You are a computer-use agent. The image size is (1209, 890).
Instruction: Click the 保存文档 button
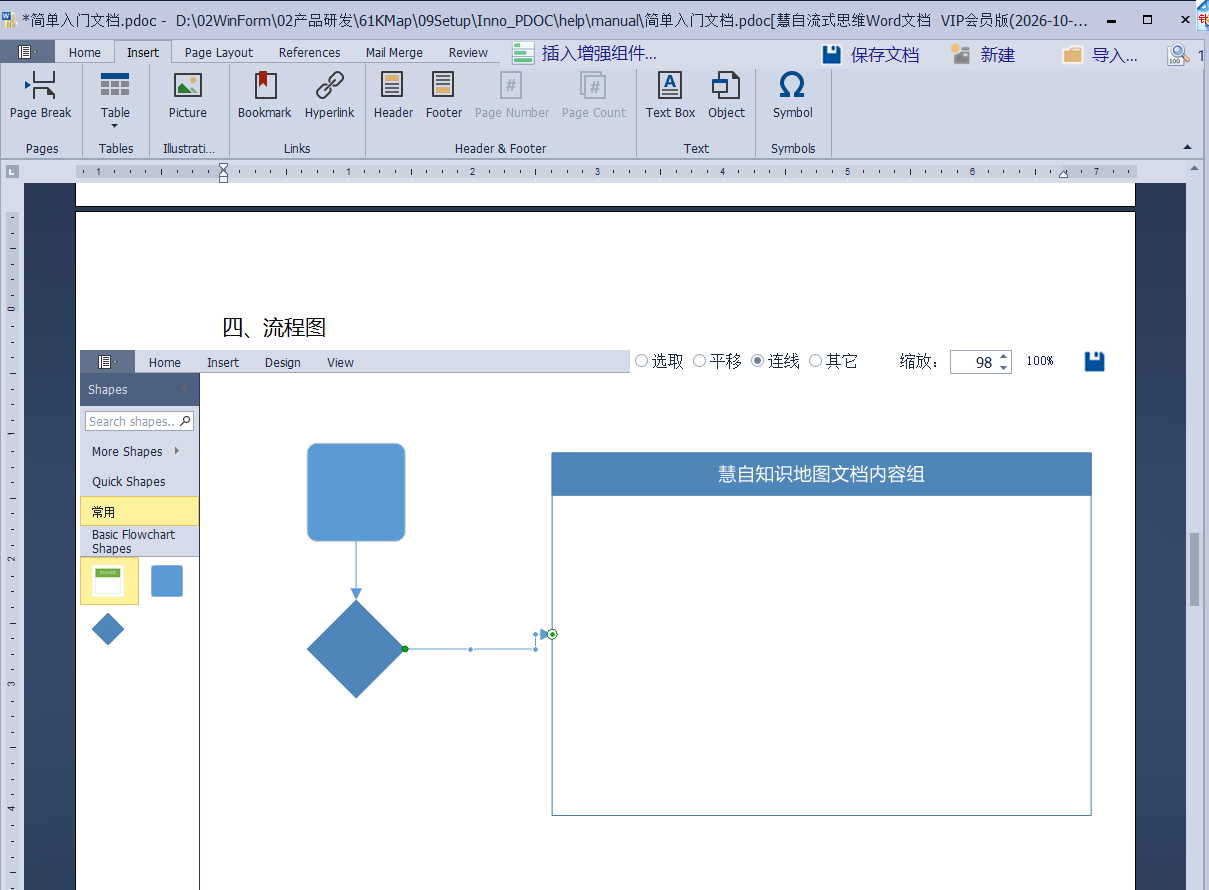coord(870,55)
